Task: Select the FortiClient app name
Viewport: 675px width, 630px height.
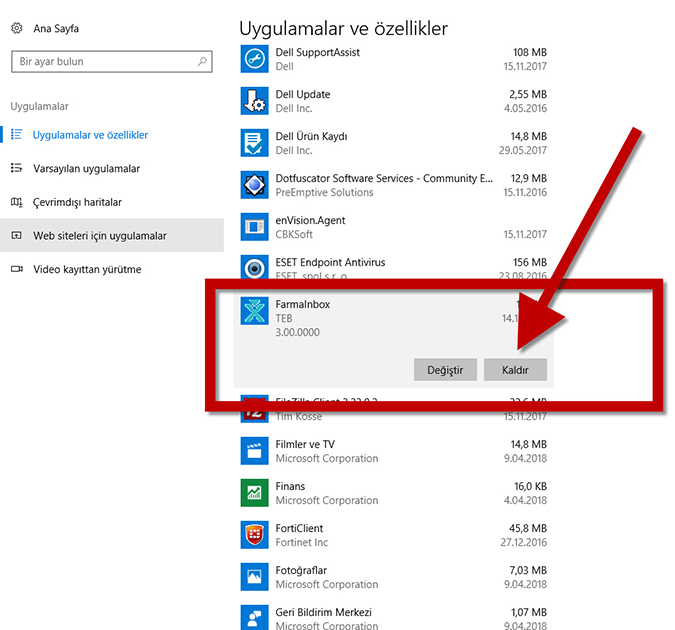Action: (x=299, y=528)
